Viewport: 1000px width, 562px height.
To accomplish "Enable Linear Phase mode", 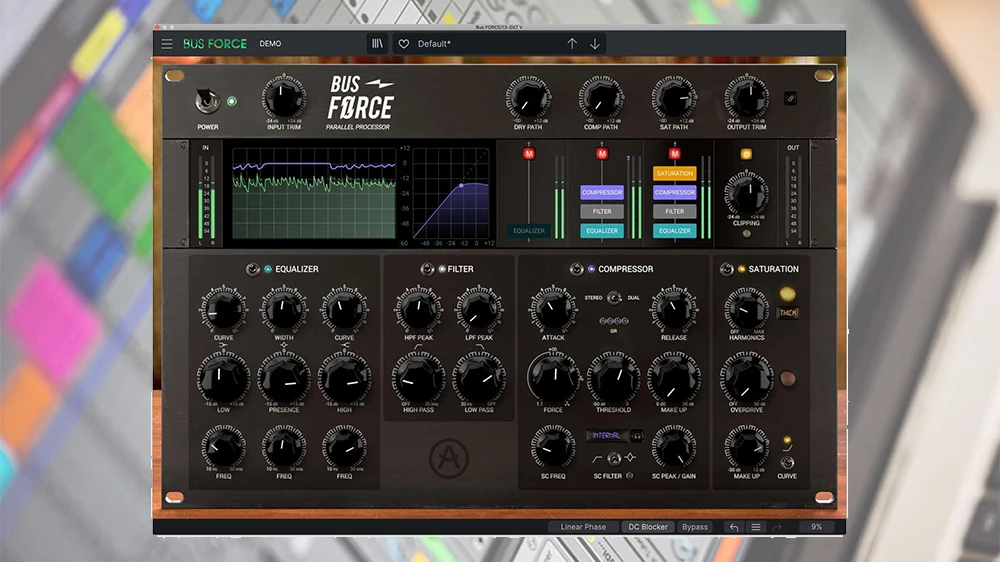I will (584, 527).
